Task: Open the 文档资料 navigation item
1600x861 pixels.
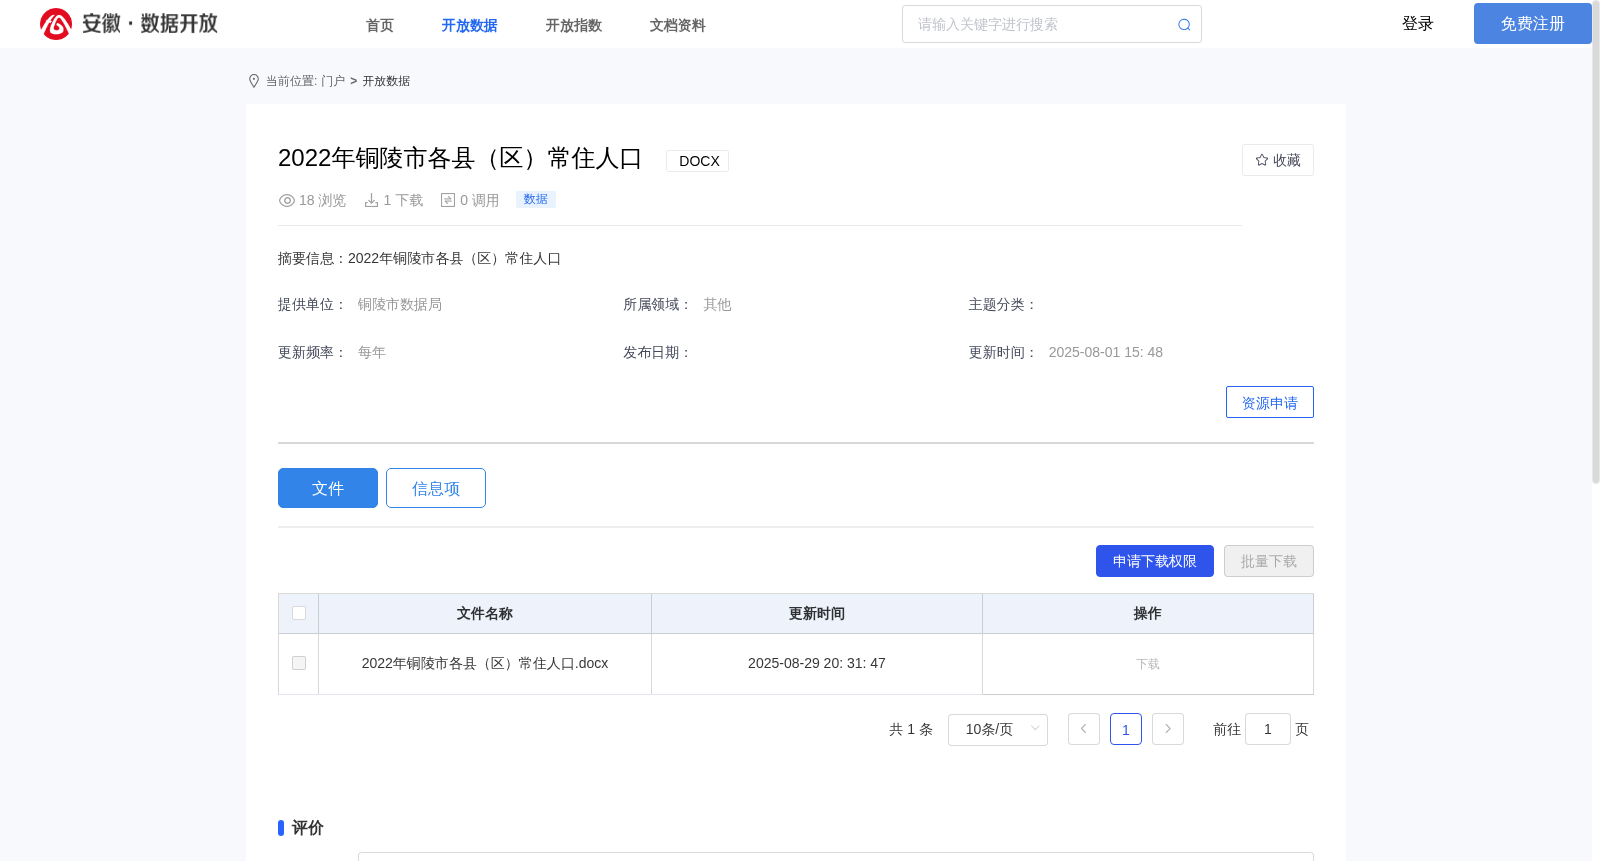Action: point(678,25)
